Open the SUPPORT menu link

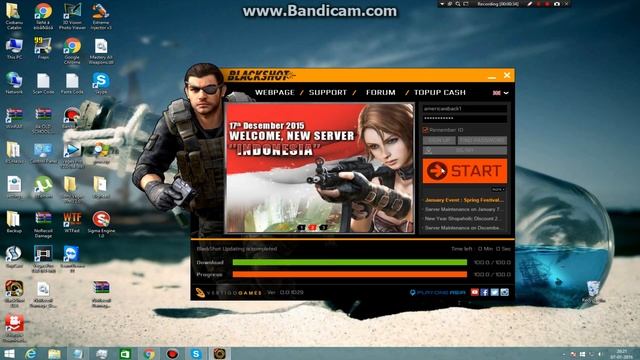(328, 93)
